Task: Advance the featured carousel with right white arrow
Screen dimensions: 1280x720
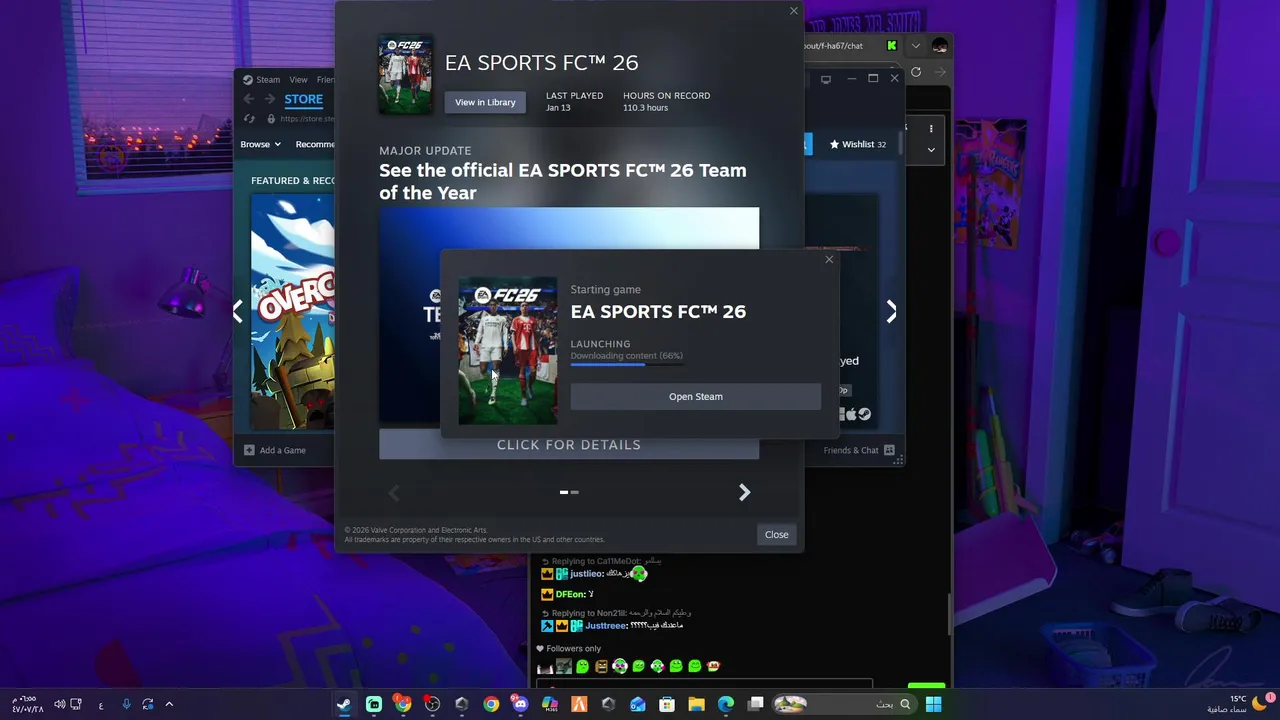Action: point(891,312)
